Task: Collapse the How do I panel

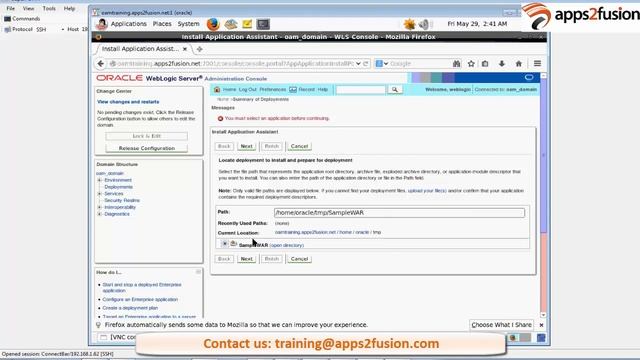Action: [x=198, y=272]
